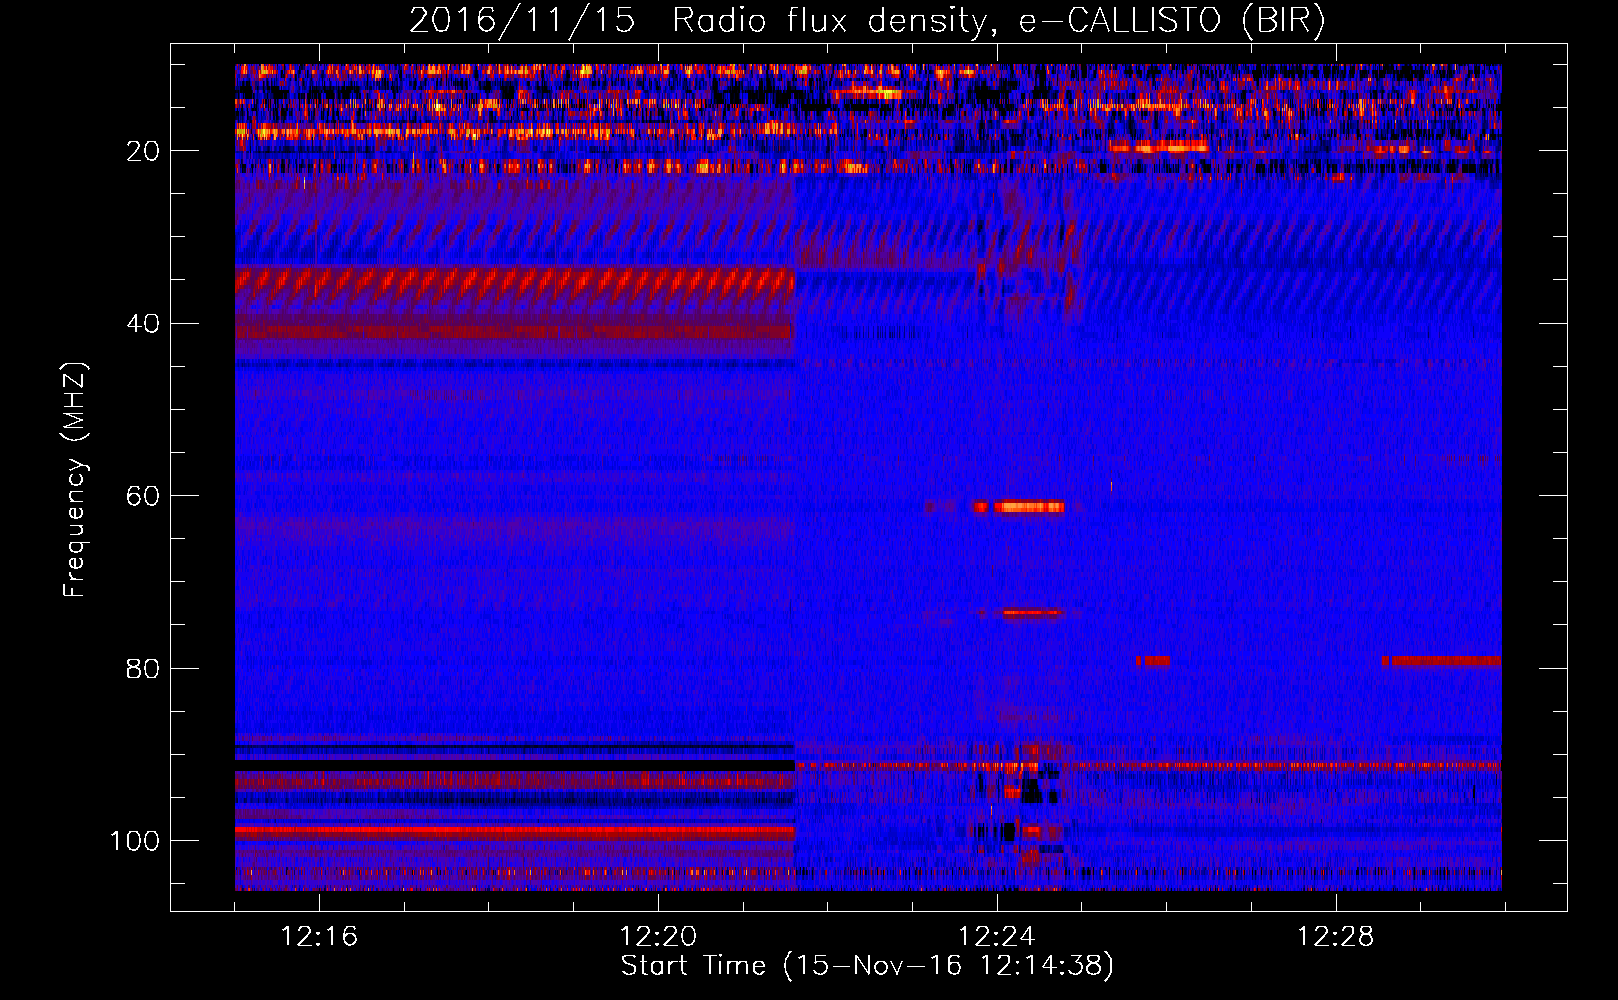The image size is (1618, 1000).
Task: Click the 60 tick label on frequency axis
Action: 144,496
